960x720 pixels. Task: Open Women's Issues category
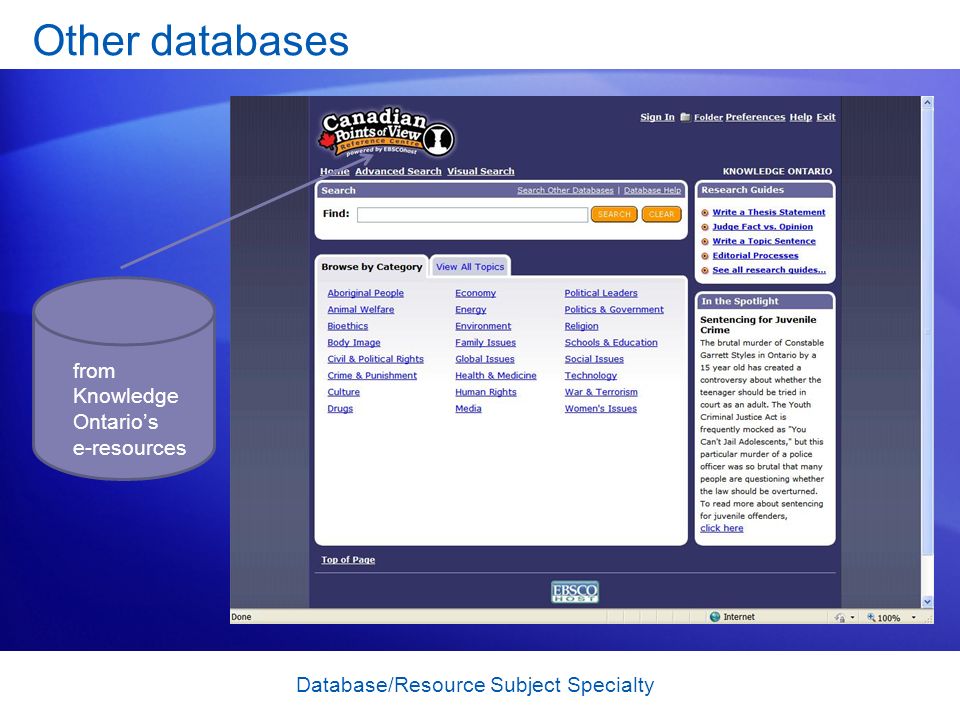coord(601,409)
